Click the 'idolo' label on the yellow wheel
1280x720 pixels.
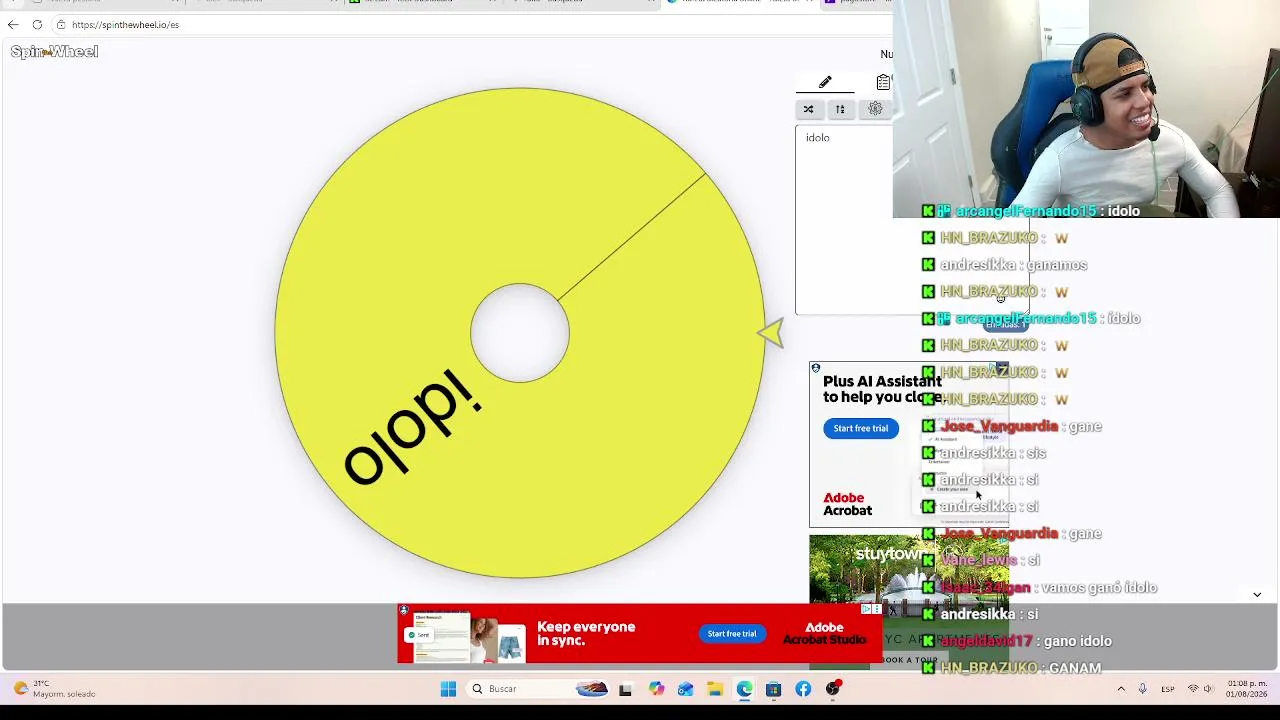[413, 428]
